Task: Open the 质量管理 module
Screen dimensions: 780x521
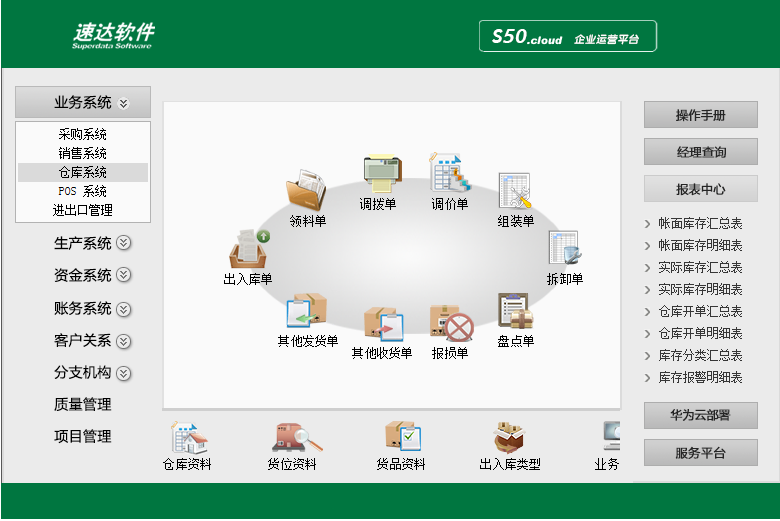Action: 83,405
